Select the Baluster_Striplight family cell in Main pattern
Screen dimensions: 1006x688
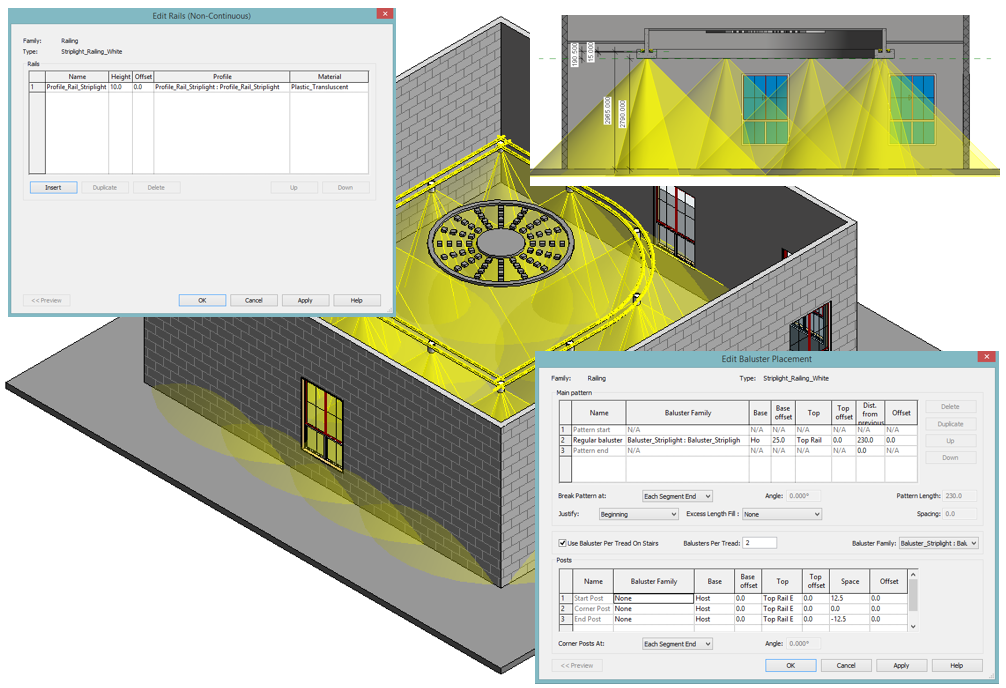click(x=687, y=440)
